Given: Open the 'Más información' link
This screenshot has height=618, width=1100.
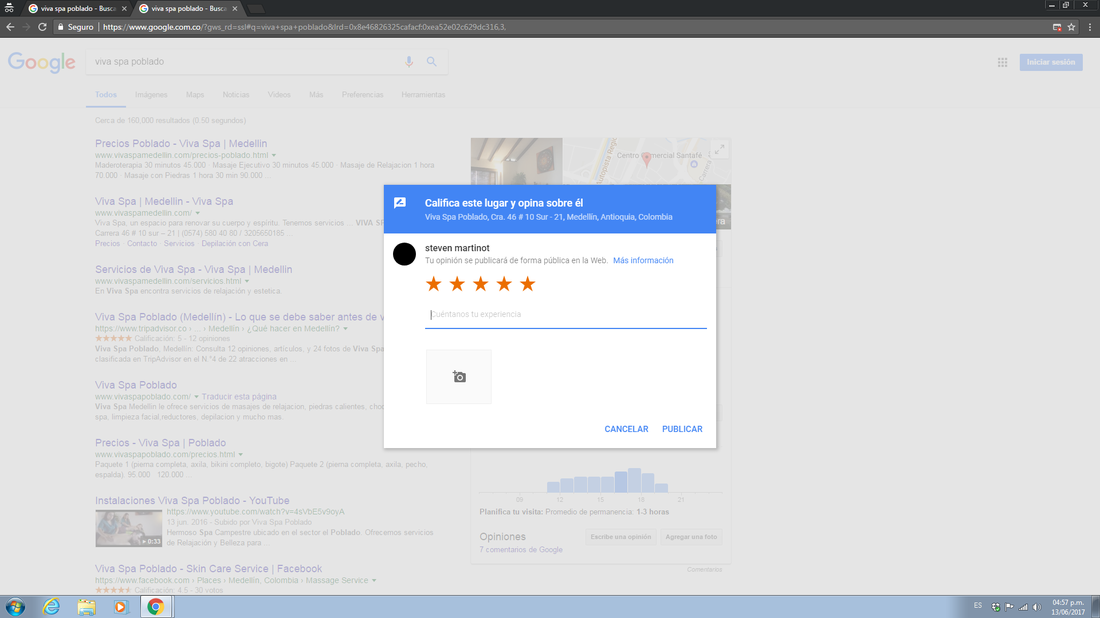Looking at the screenshot, I should tap(643, 260).
